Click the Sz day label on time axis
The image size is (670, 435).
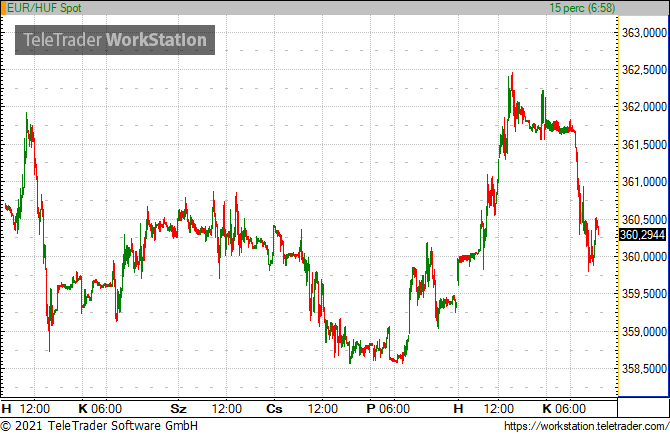point(179,409)
